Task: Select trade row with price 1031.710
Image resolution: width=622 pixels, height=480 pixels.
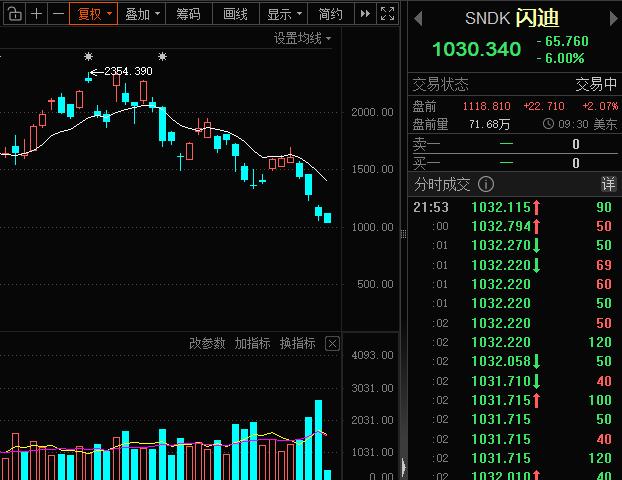Action: pos(514,381)
